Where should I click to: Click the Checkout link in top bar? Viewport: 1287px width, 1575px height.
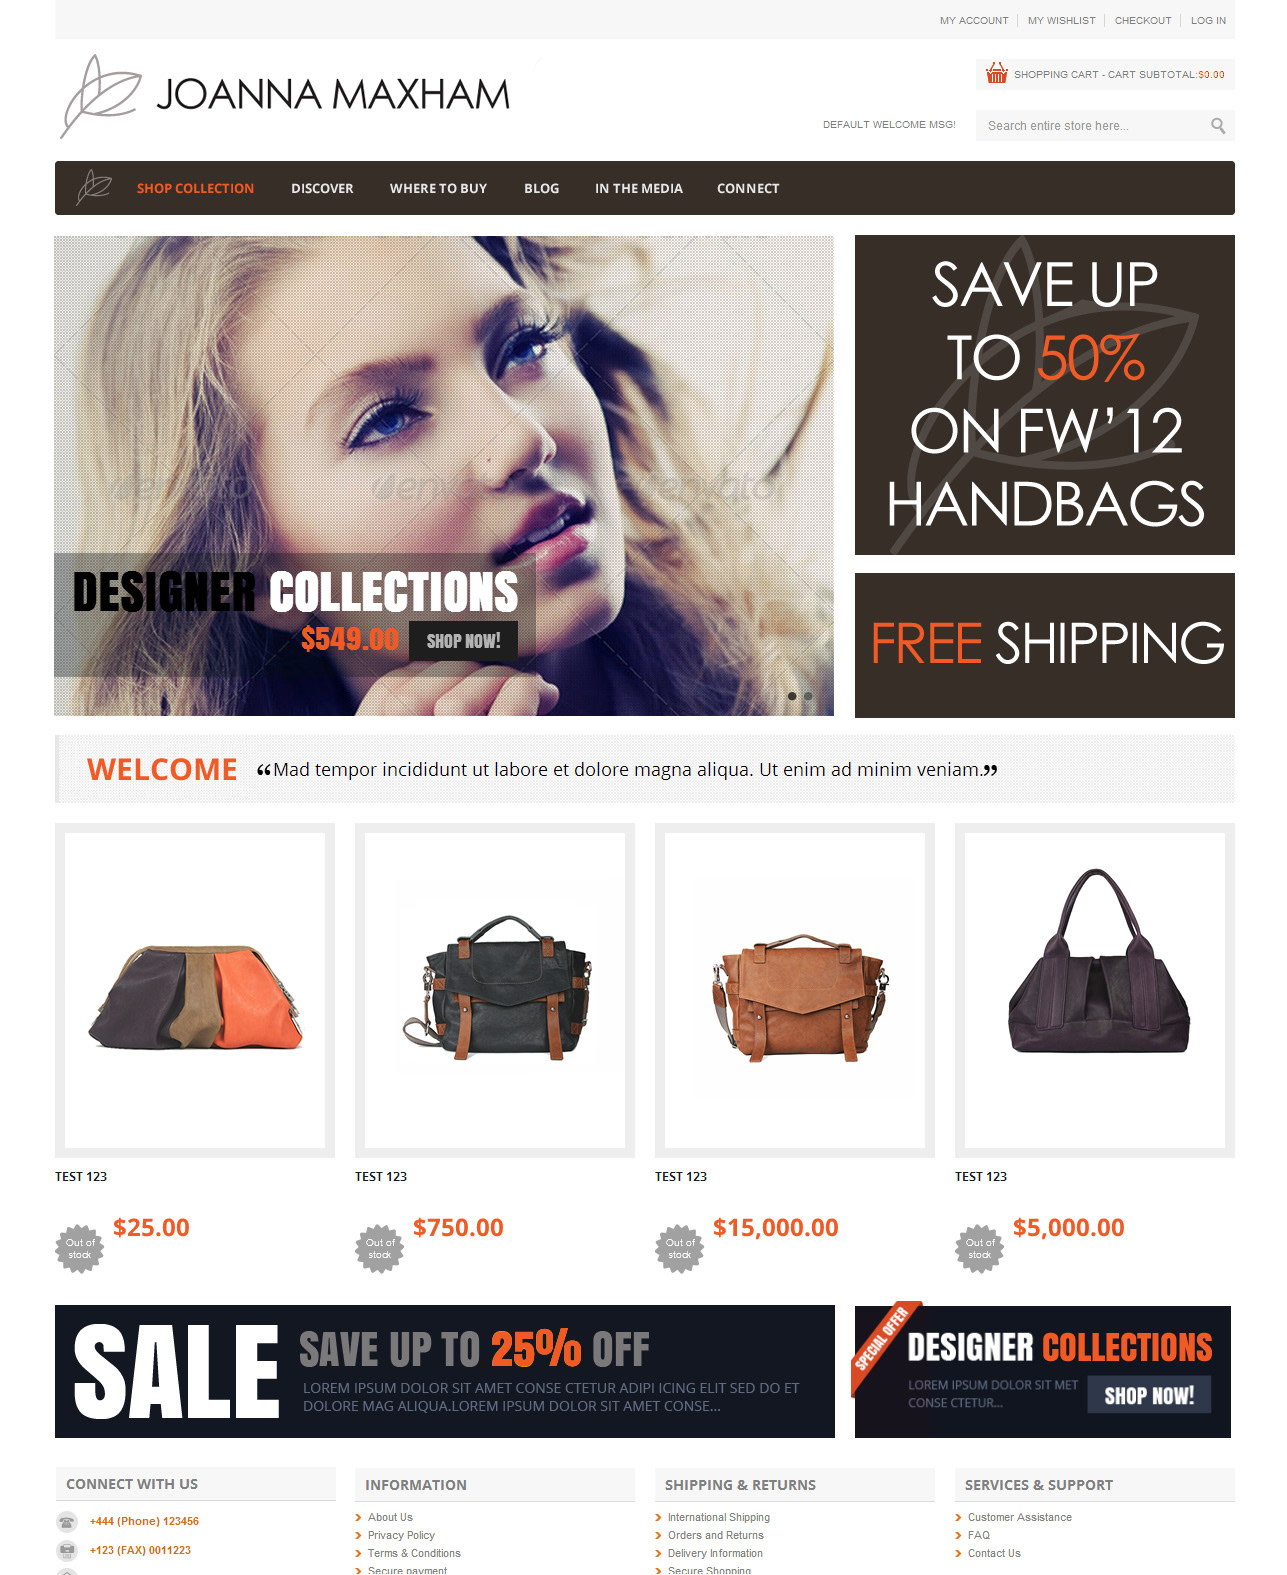point(1143,20)
